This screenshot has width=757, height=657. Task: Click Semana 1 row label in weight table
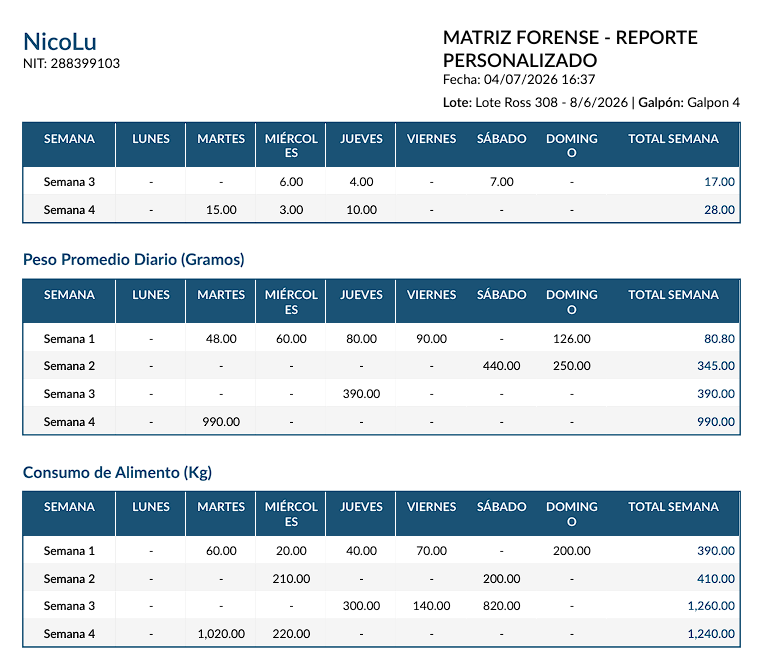point(69,339)
